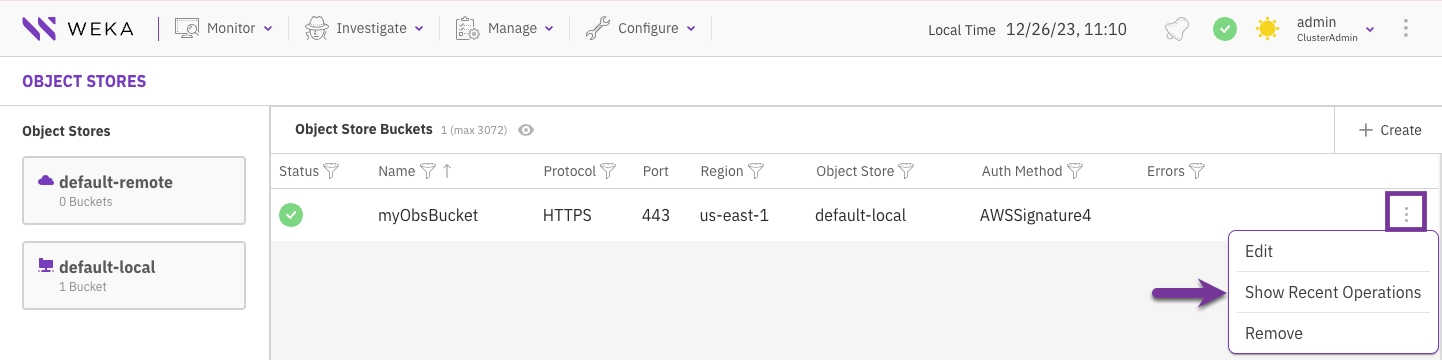
Task: Click the green cluster status checkmark icon
Action: tap(1224, 29)
